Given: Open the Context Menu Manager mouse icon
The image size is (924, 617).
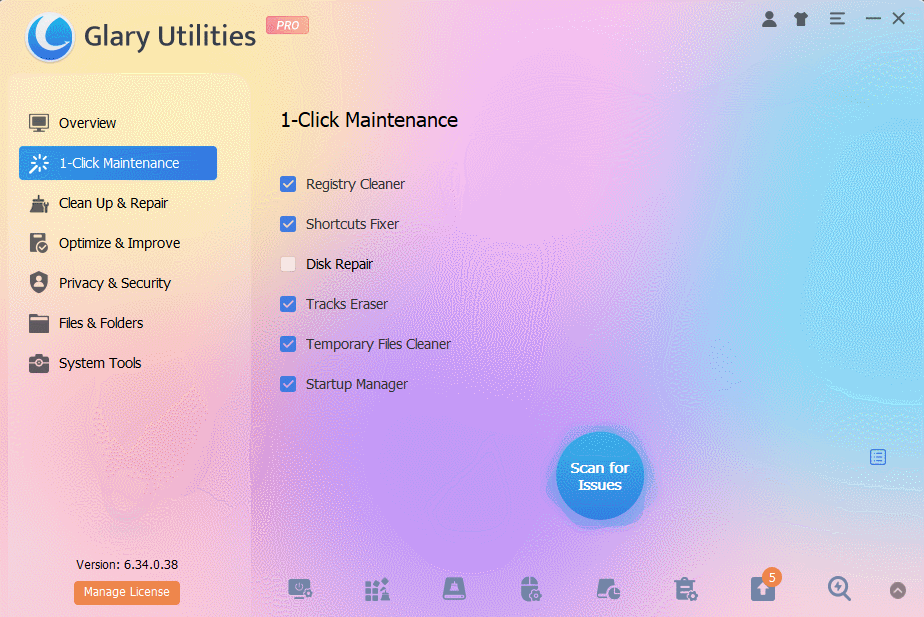Looking at the screenshot, I should [x=531, y=589].
